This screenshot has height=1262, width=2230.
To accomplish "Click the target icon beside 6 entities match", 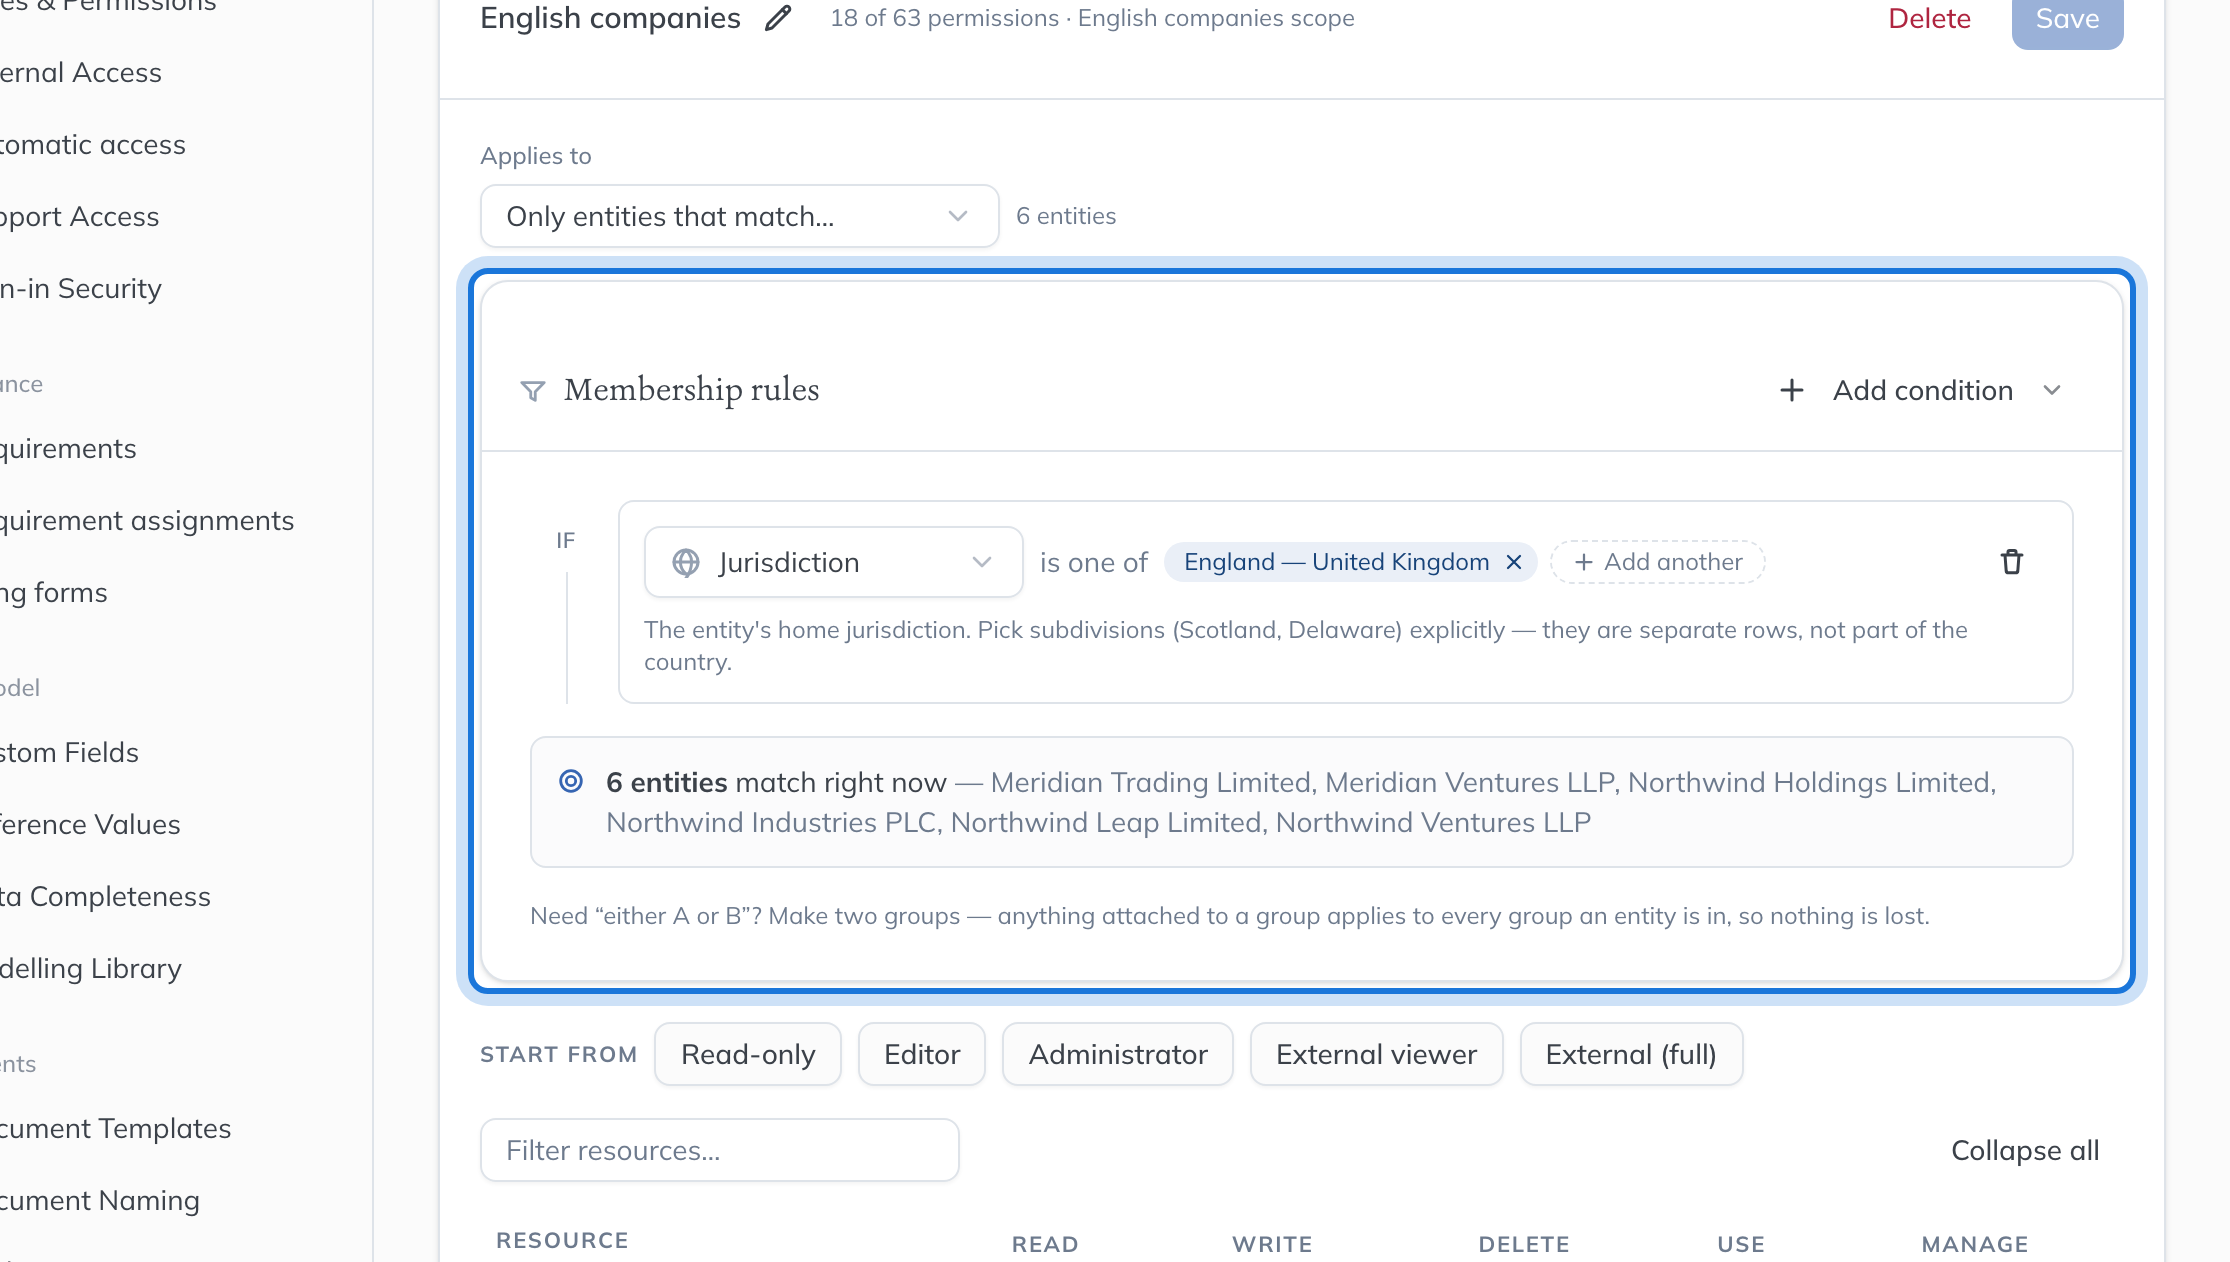I will point(571,781).
